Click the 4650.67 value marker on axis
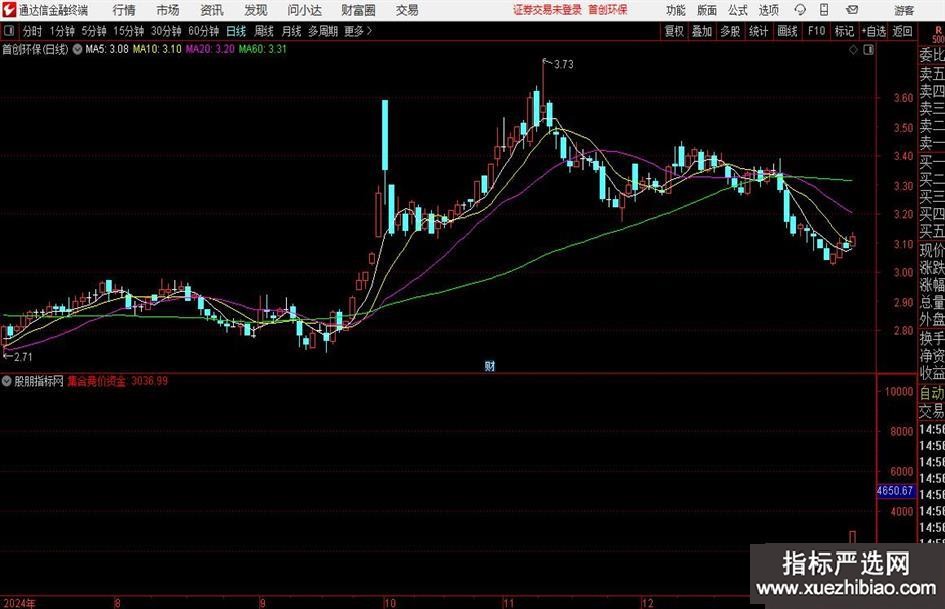 [x=894, y=491]
